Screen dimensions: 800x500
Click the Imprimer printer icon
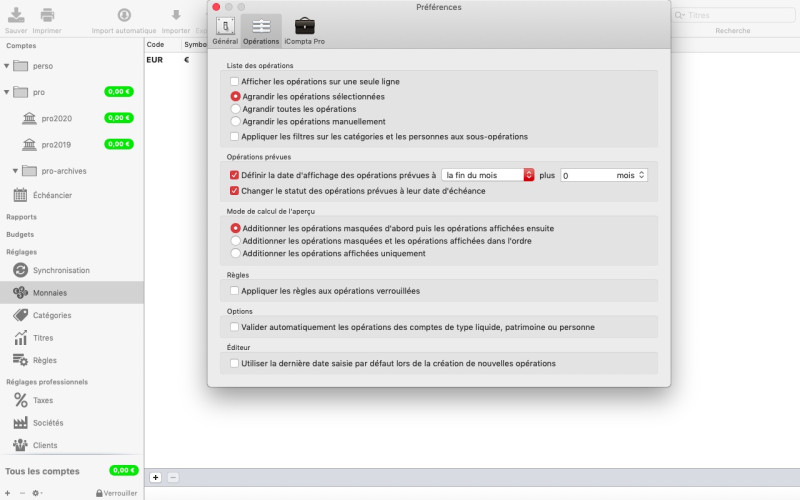click(47, 16)
